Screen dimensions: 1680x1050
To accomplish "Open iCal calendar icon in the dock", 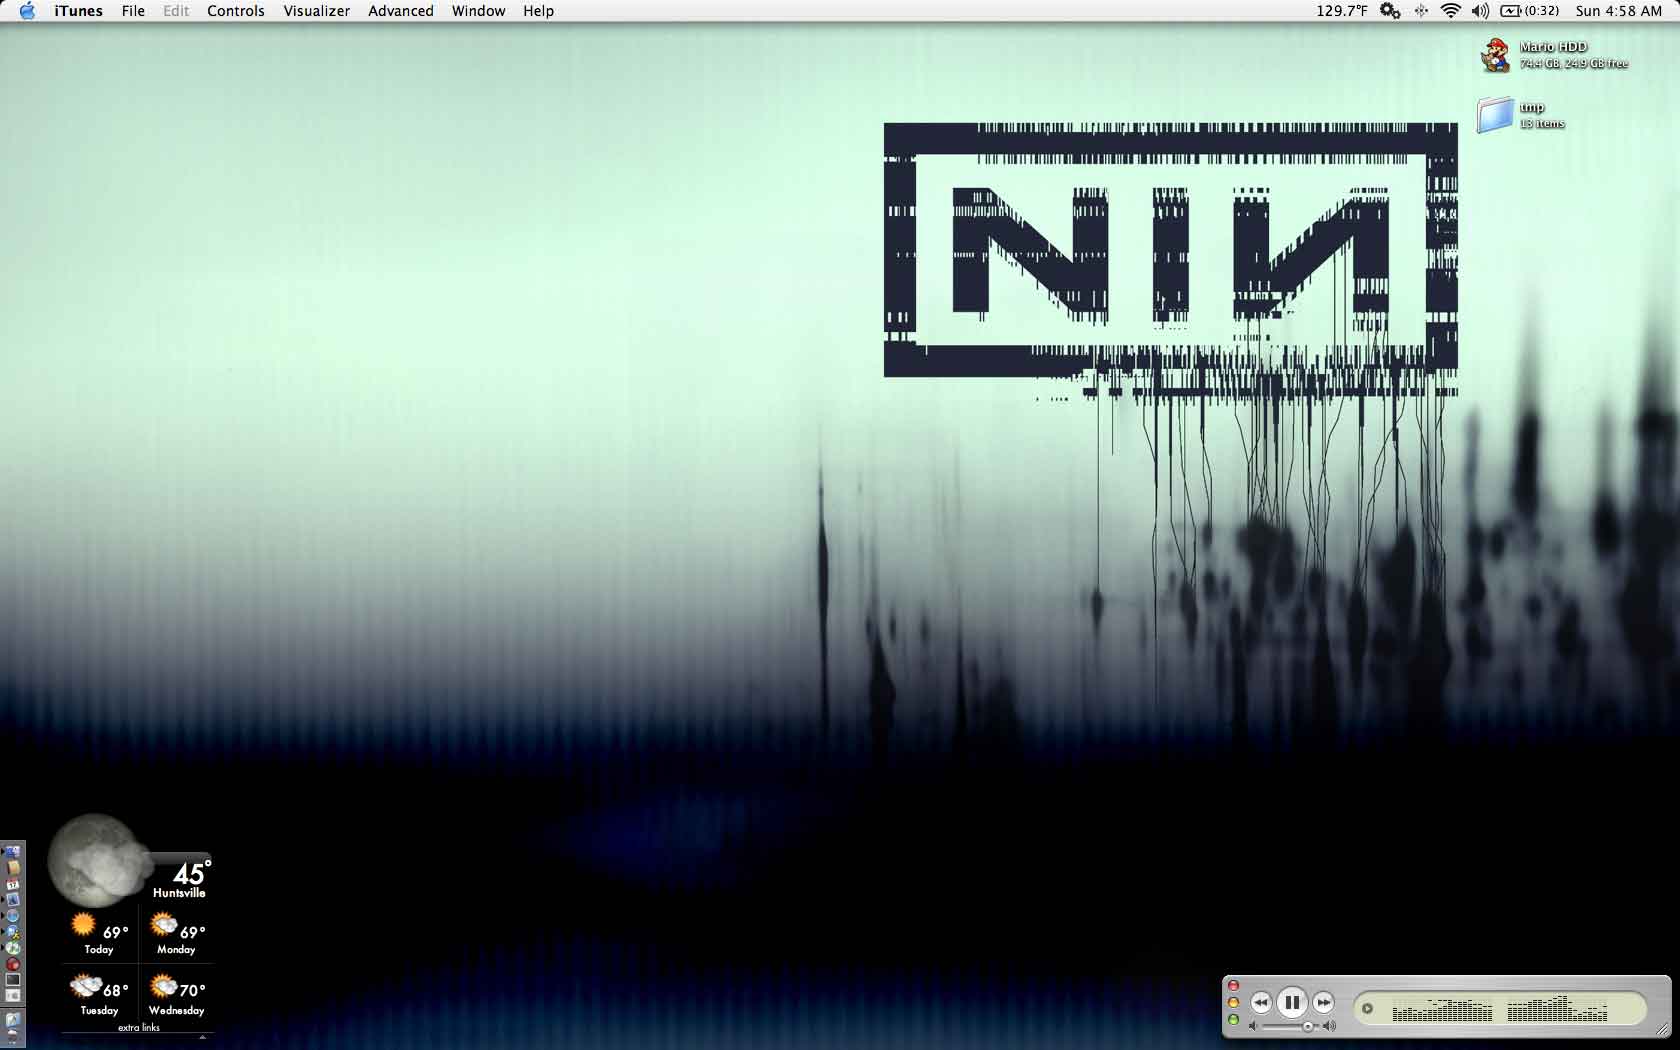I will tap(13, 884).
